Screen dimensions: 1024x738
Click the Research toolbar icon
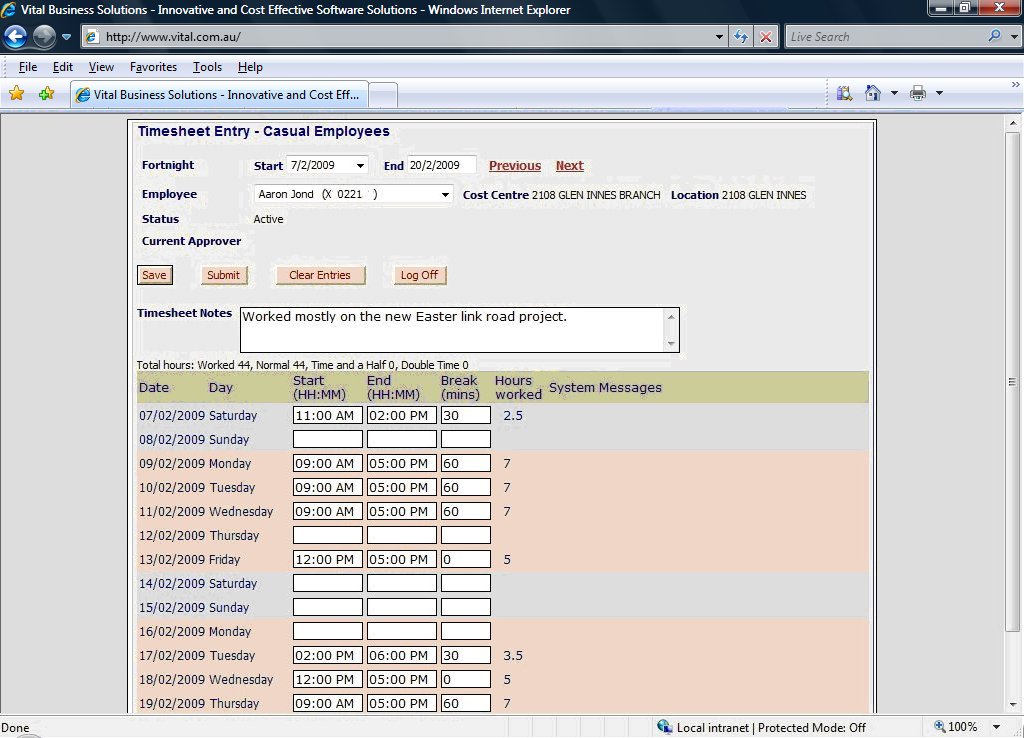pos(844,93)
